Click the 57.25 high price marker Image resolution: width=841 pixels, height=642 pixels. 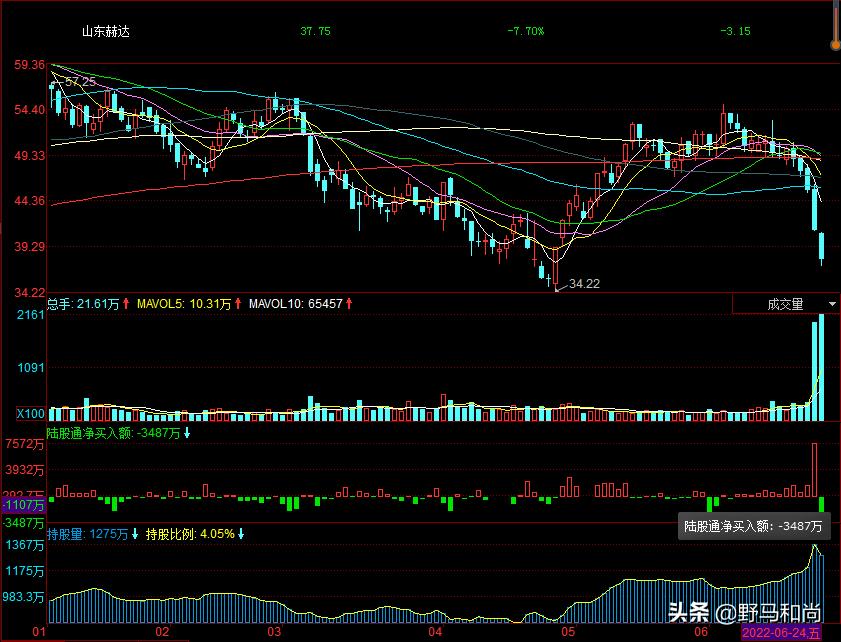click(80, 81)
